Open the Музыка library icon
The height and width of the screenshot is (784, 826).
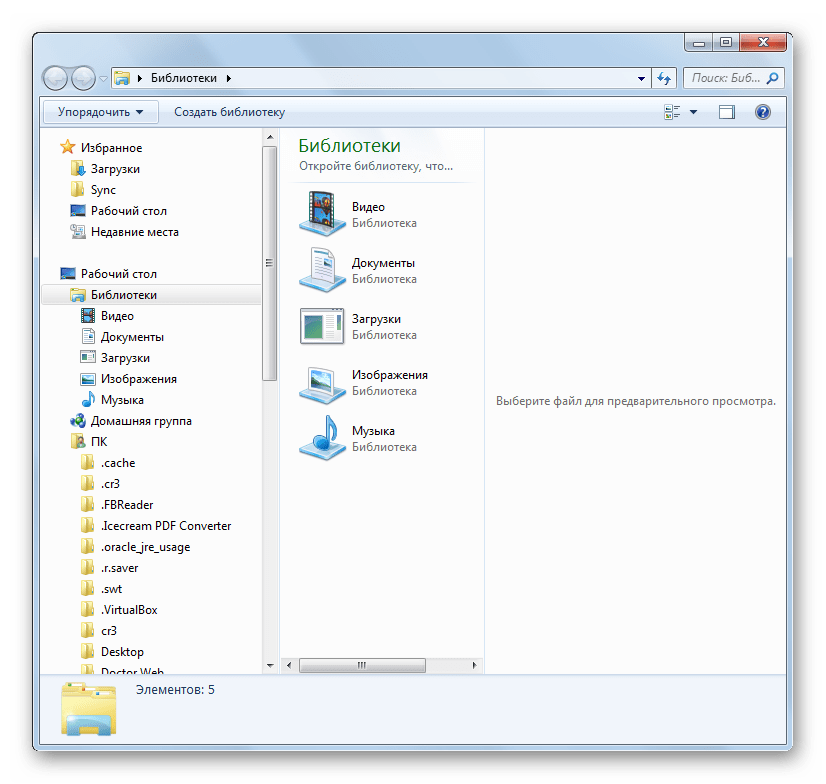tap(321, 438)
